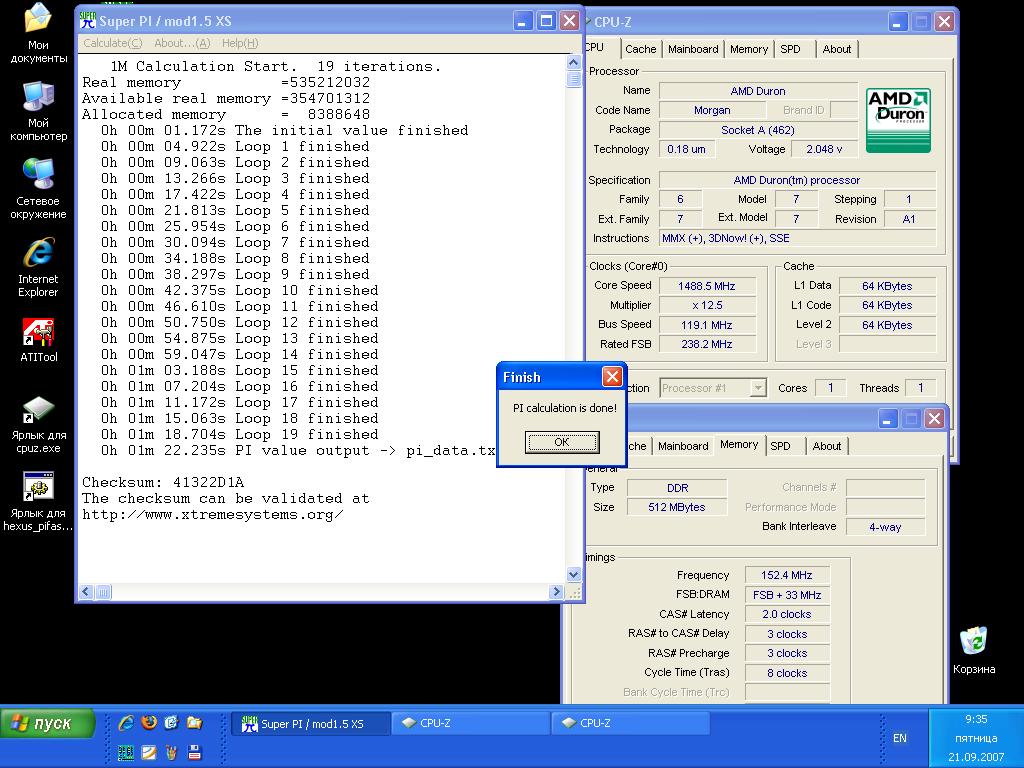Click the Bank Interleave value 4-way

tap(885, 526)
